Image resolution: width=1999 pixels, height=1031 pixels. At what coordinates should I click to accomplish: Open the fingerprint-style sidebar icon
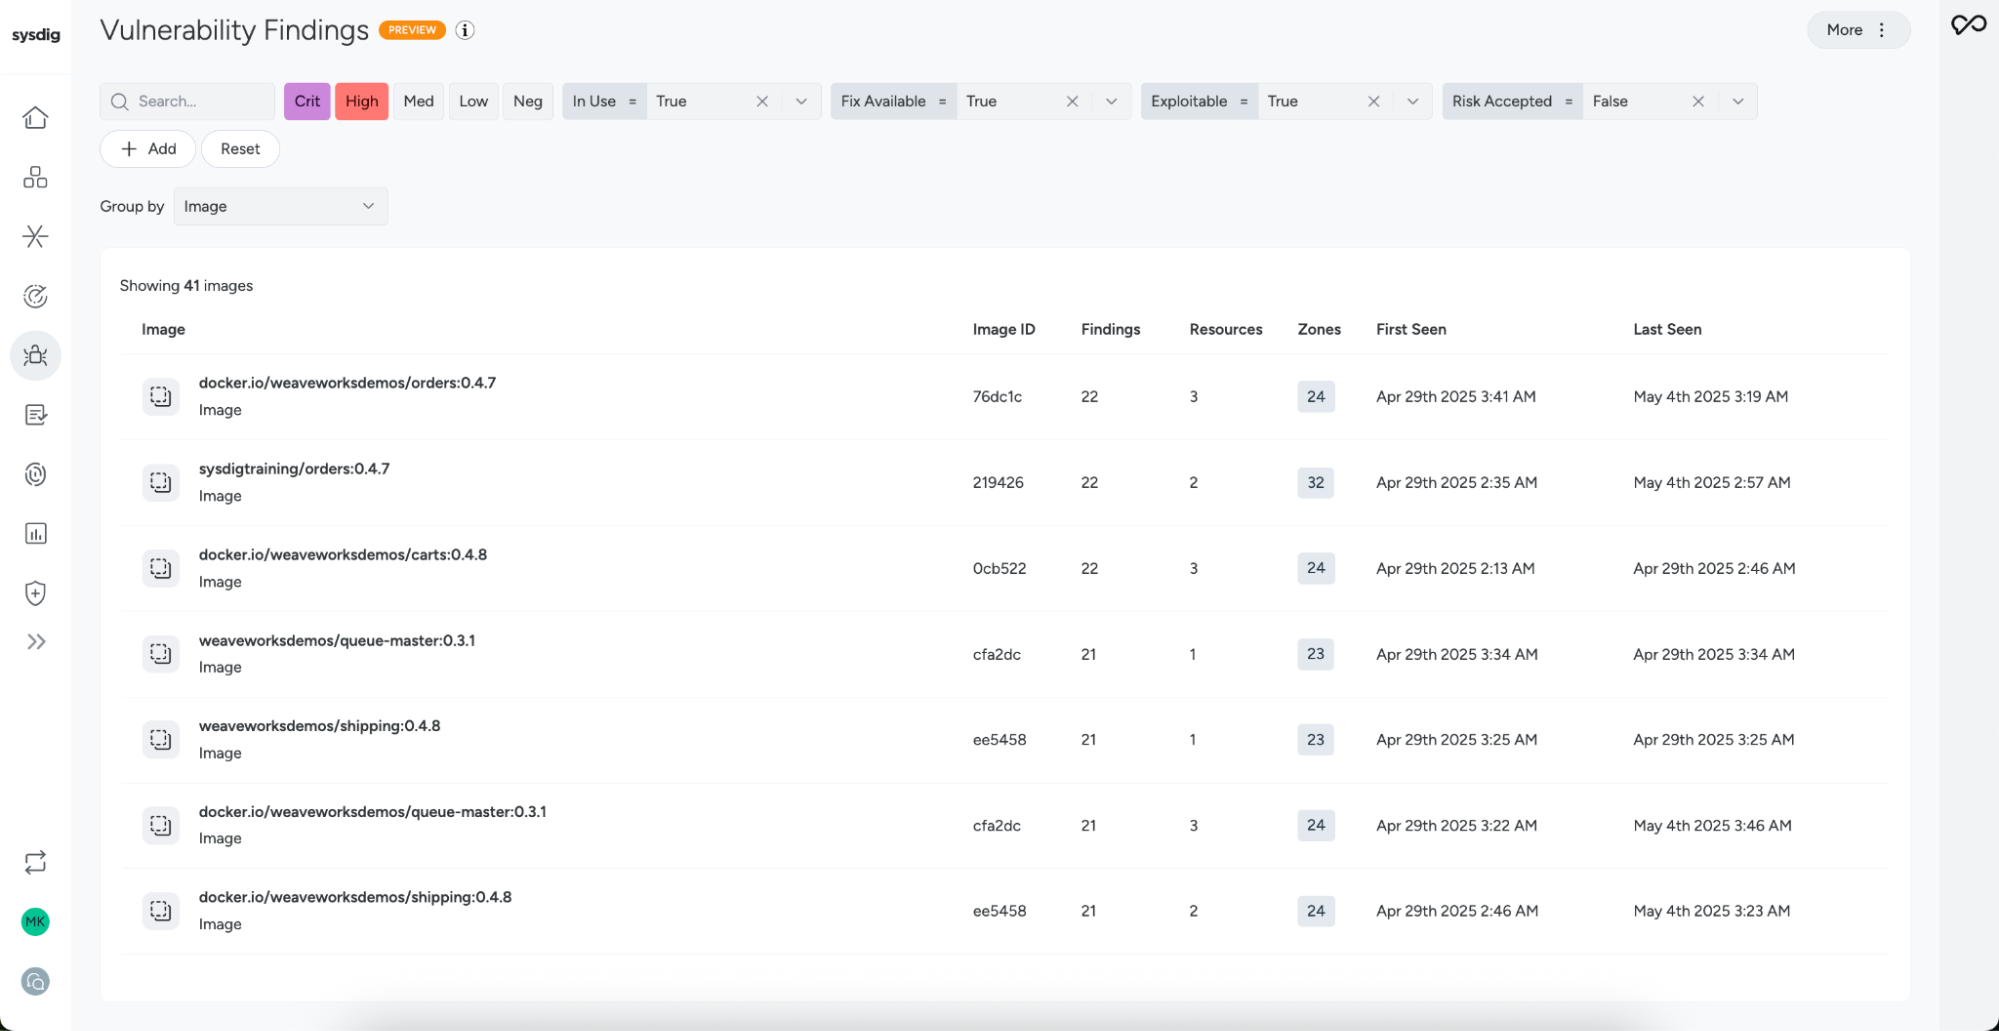point(36,474)
